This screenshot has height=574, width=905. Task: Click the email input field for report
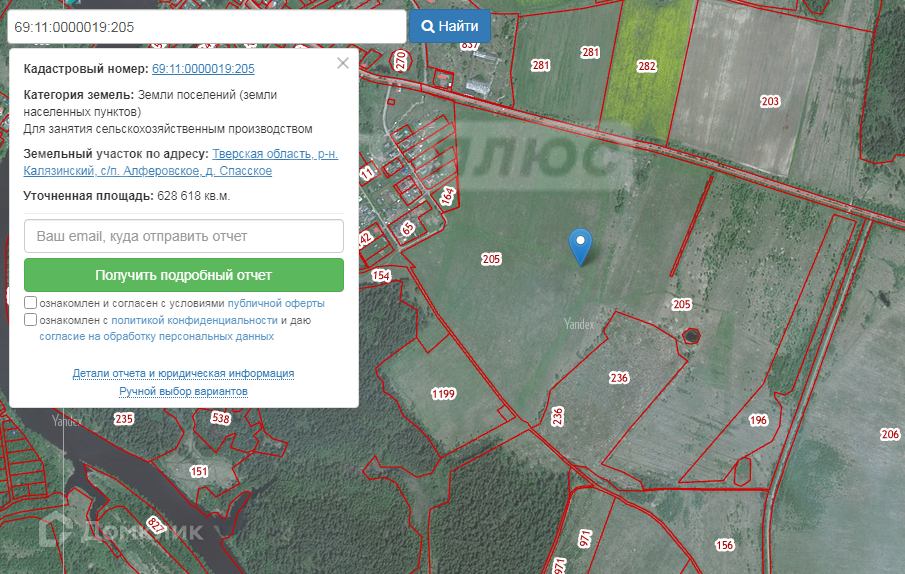click(x=184, y=236)
